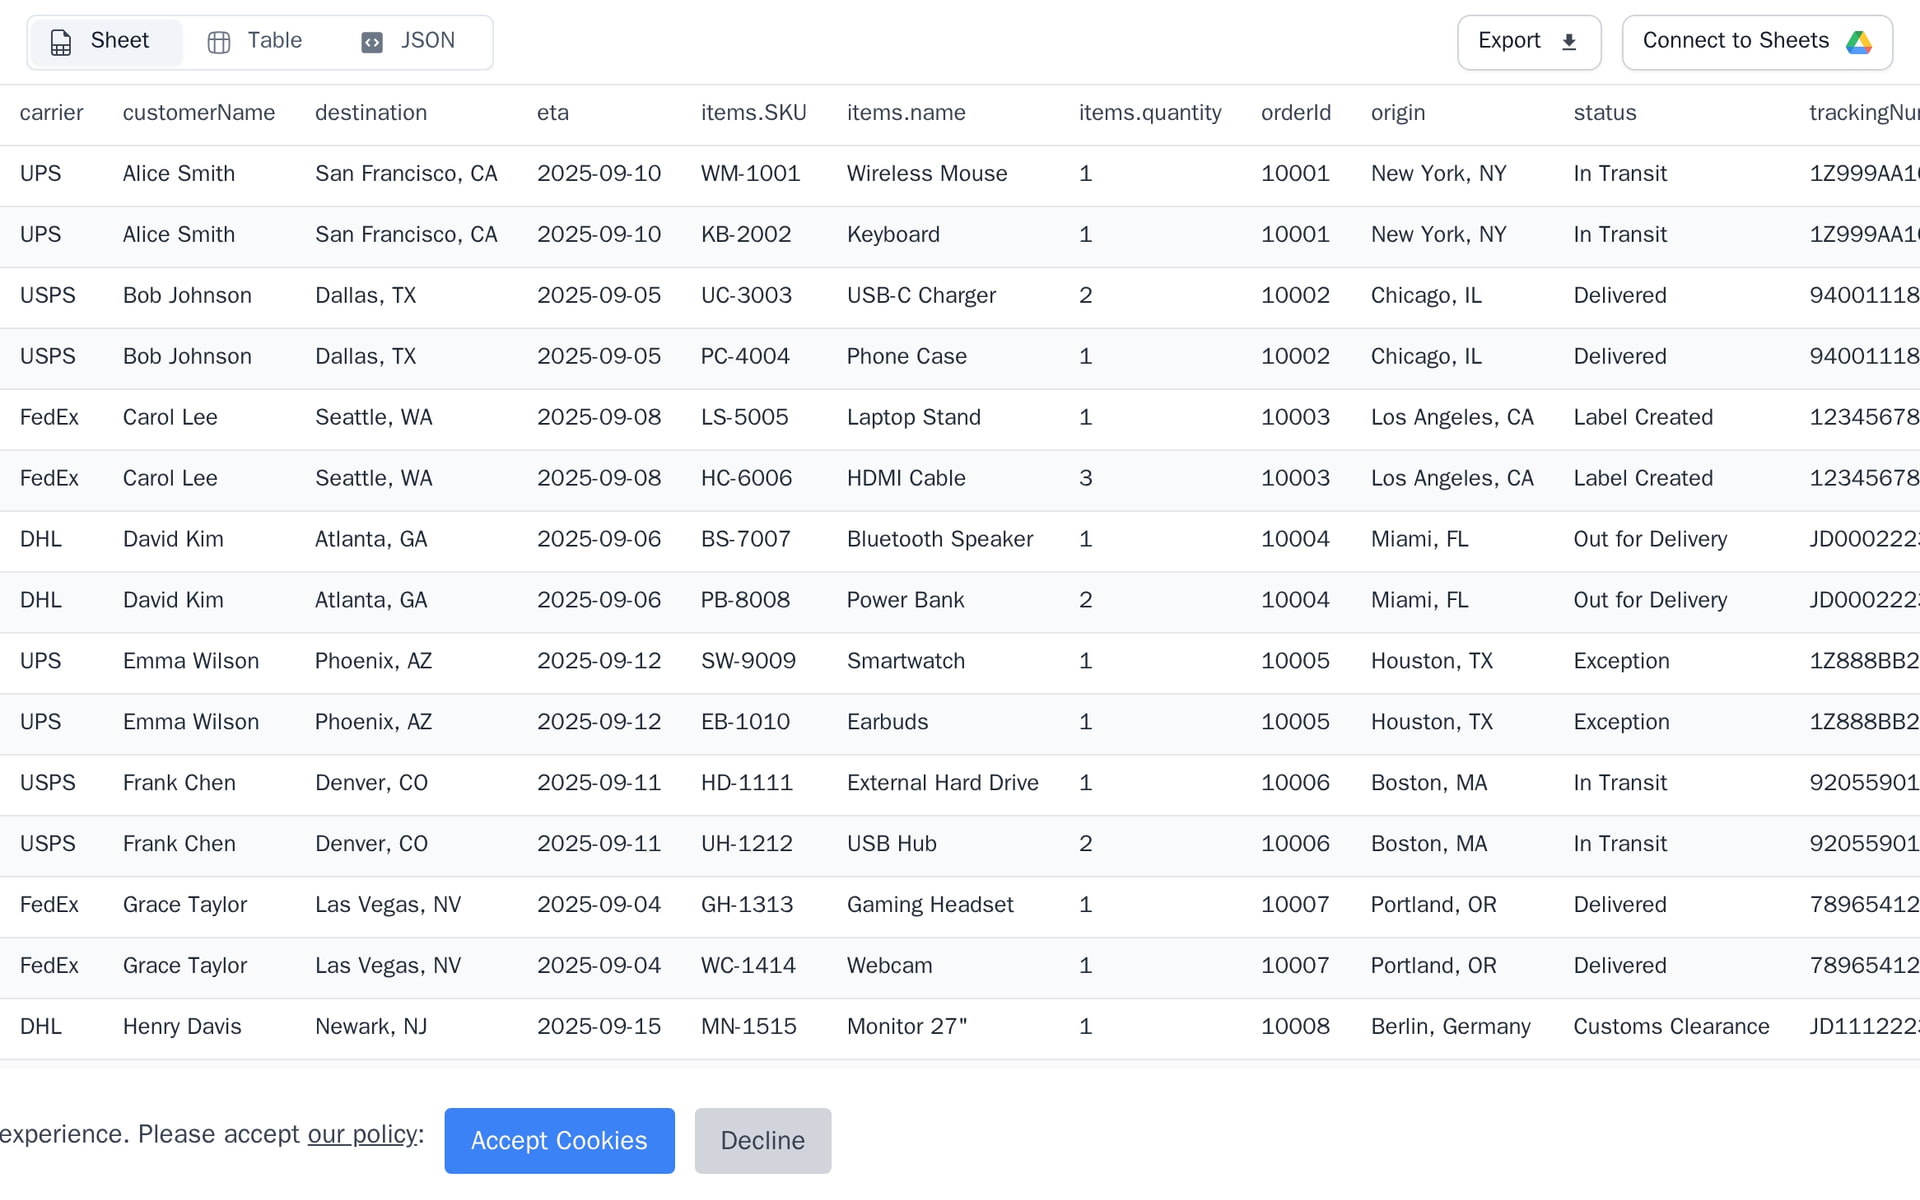Click the spreadsheet icon on the Sheet tab

61,42
